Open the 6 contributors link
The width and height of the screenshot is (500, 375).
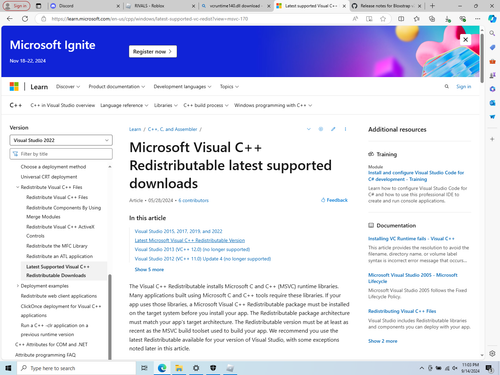[x=193, y=200]
